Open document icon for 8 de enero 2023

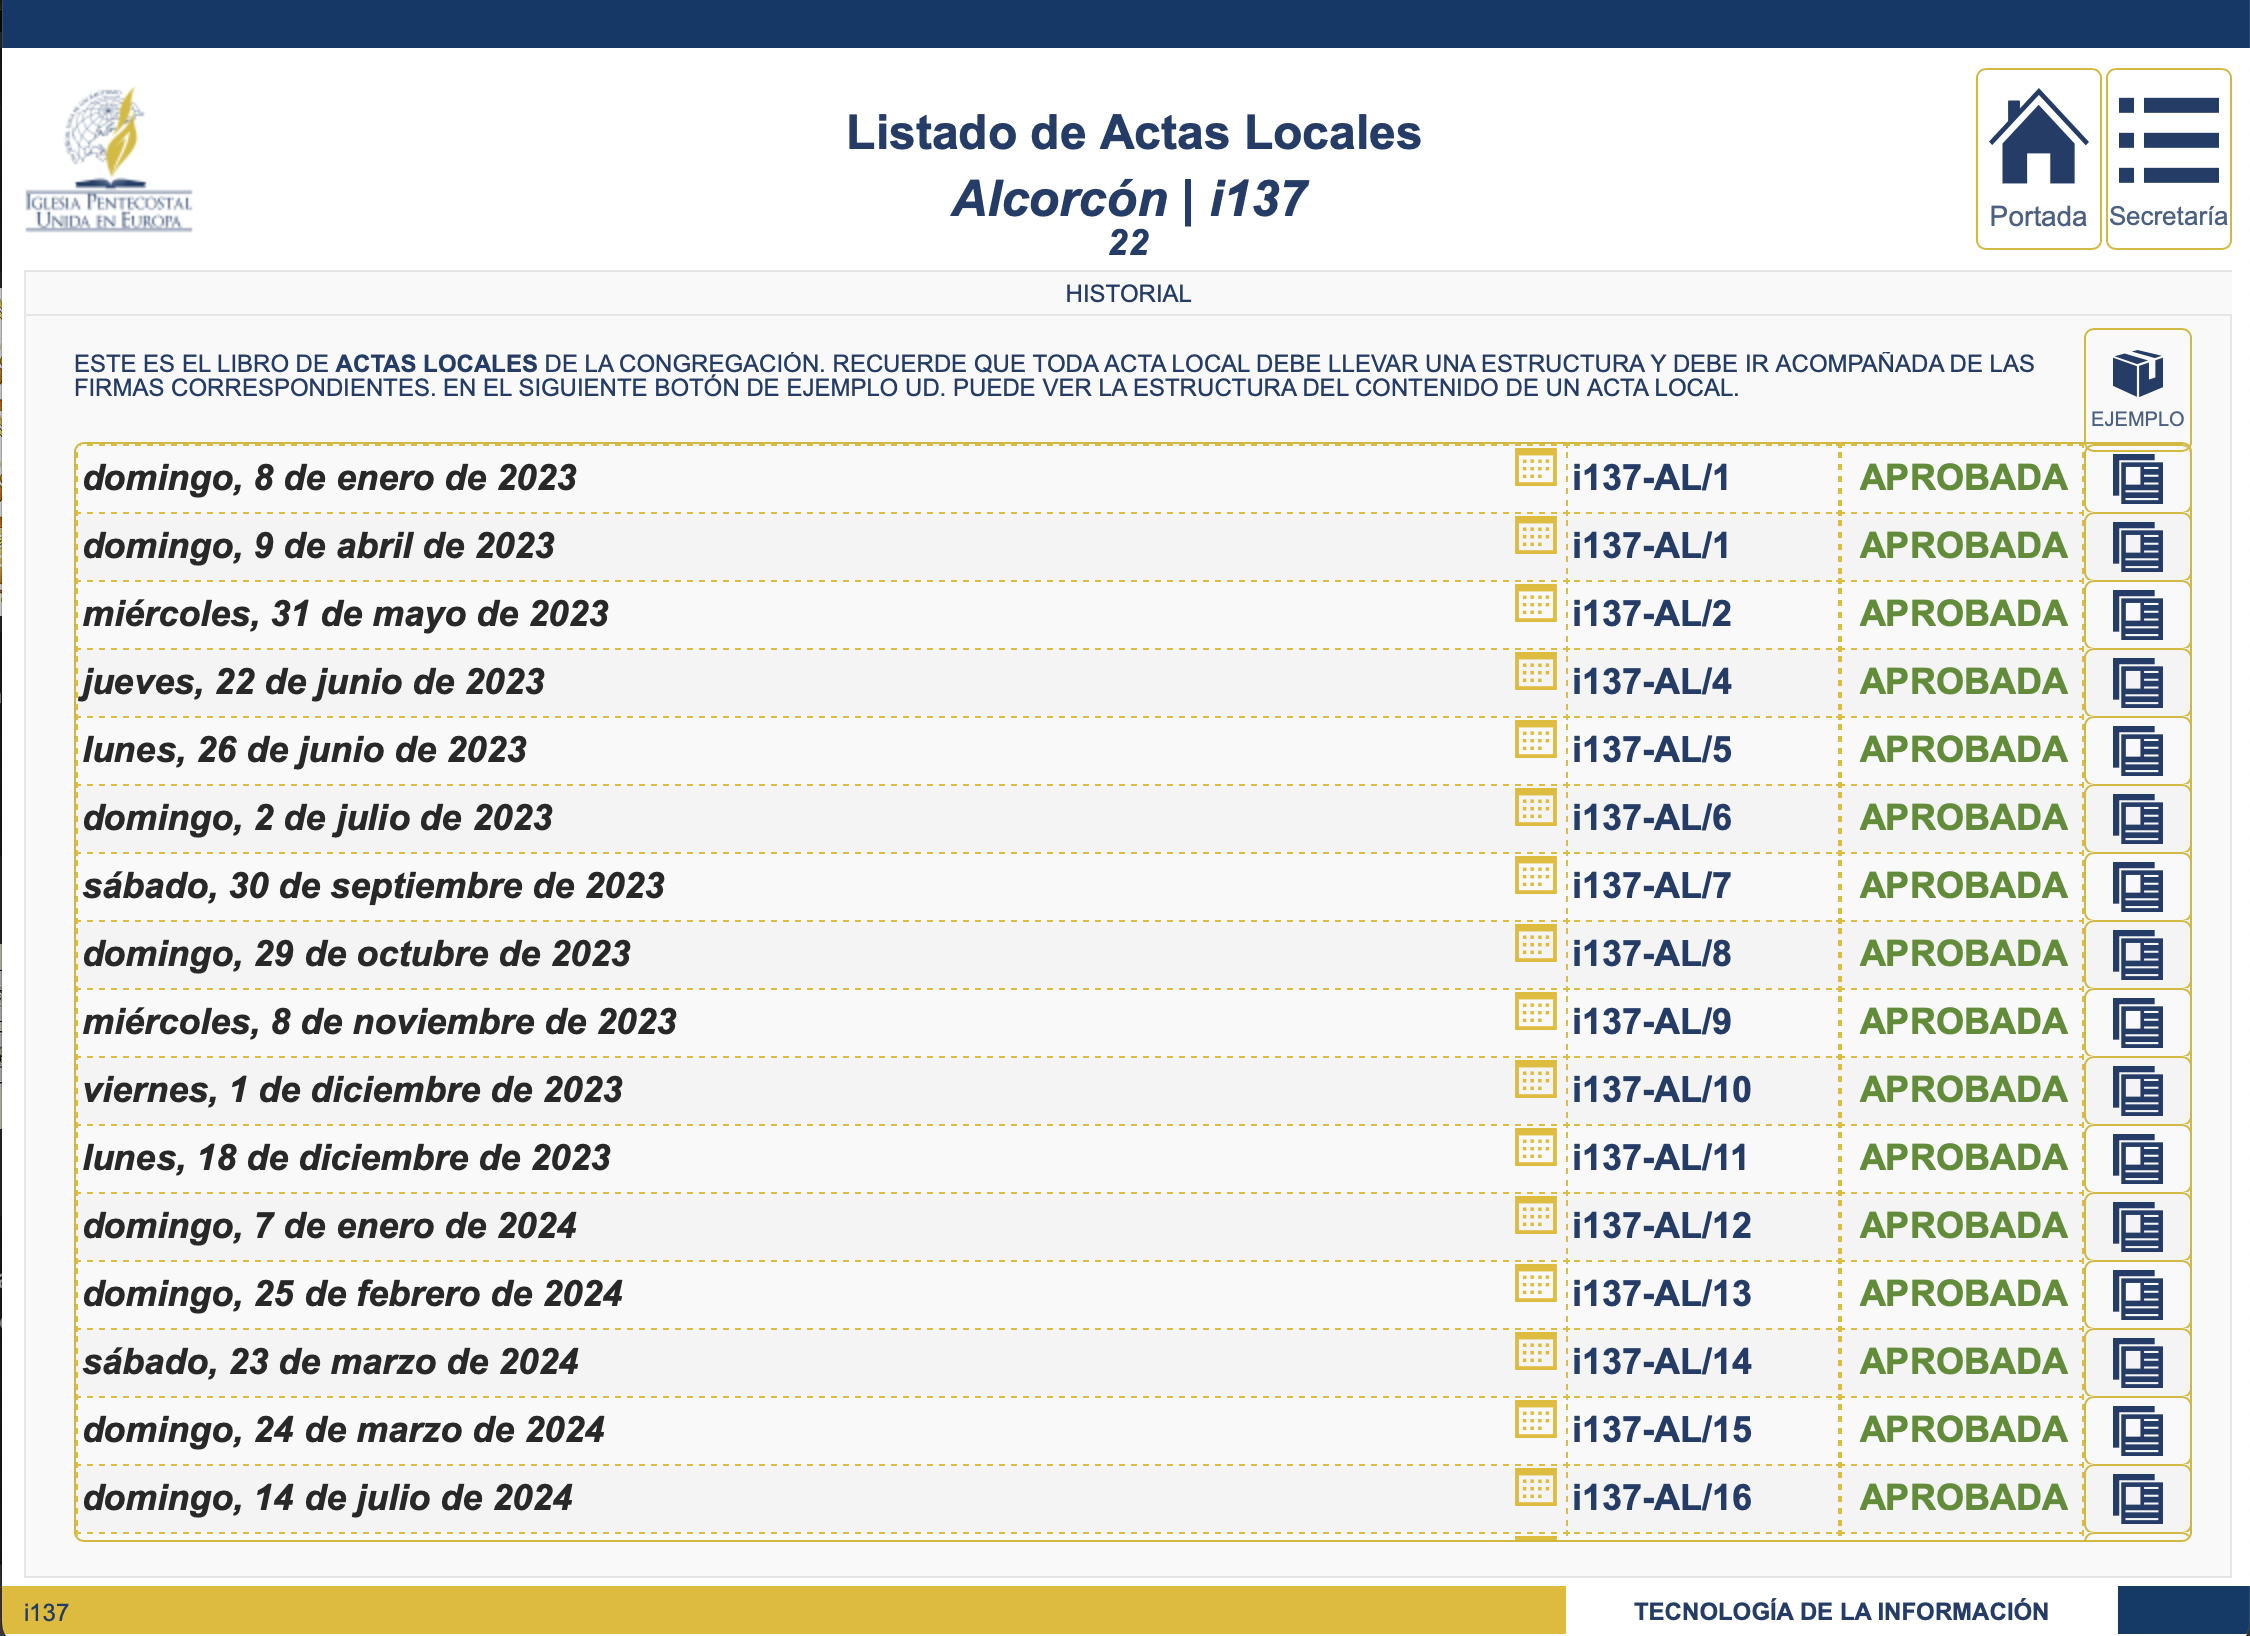2137,479
